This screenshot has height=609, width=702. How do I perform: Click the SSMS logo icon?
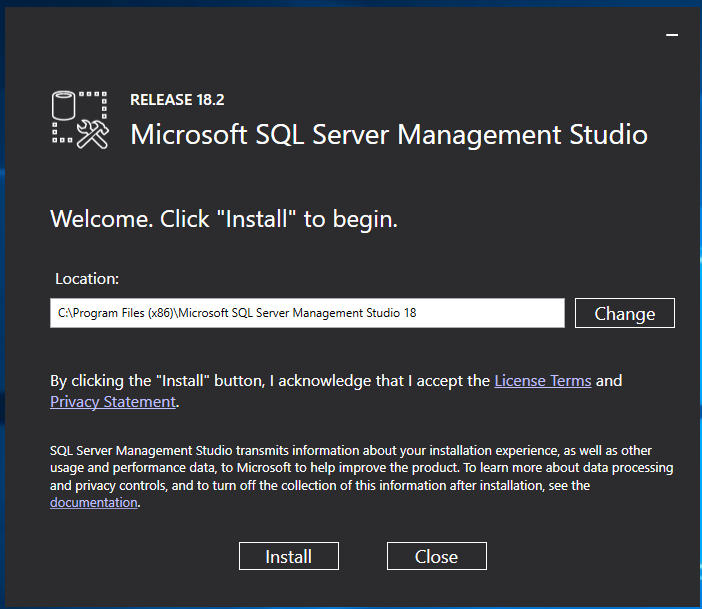(79, 121)
